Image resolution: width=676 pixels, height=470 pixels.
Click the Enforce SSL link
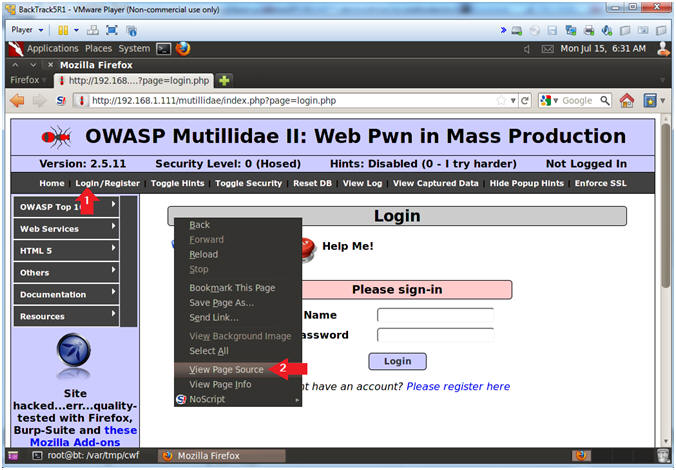tap(601, 183)
